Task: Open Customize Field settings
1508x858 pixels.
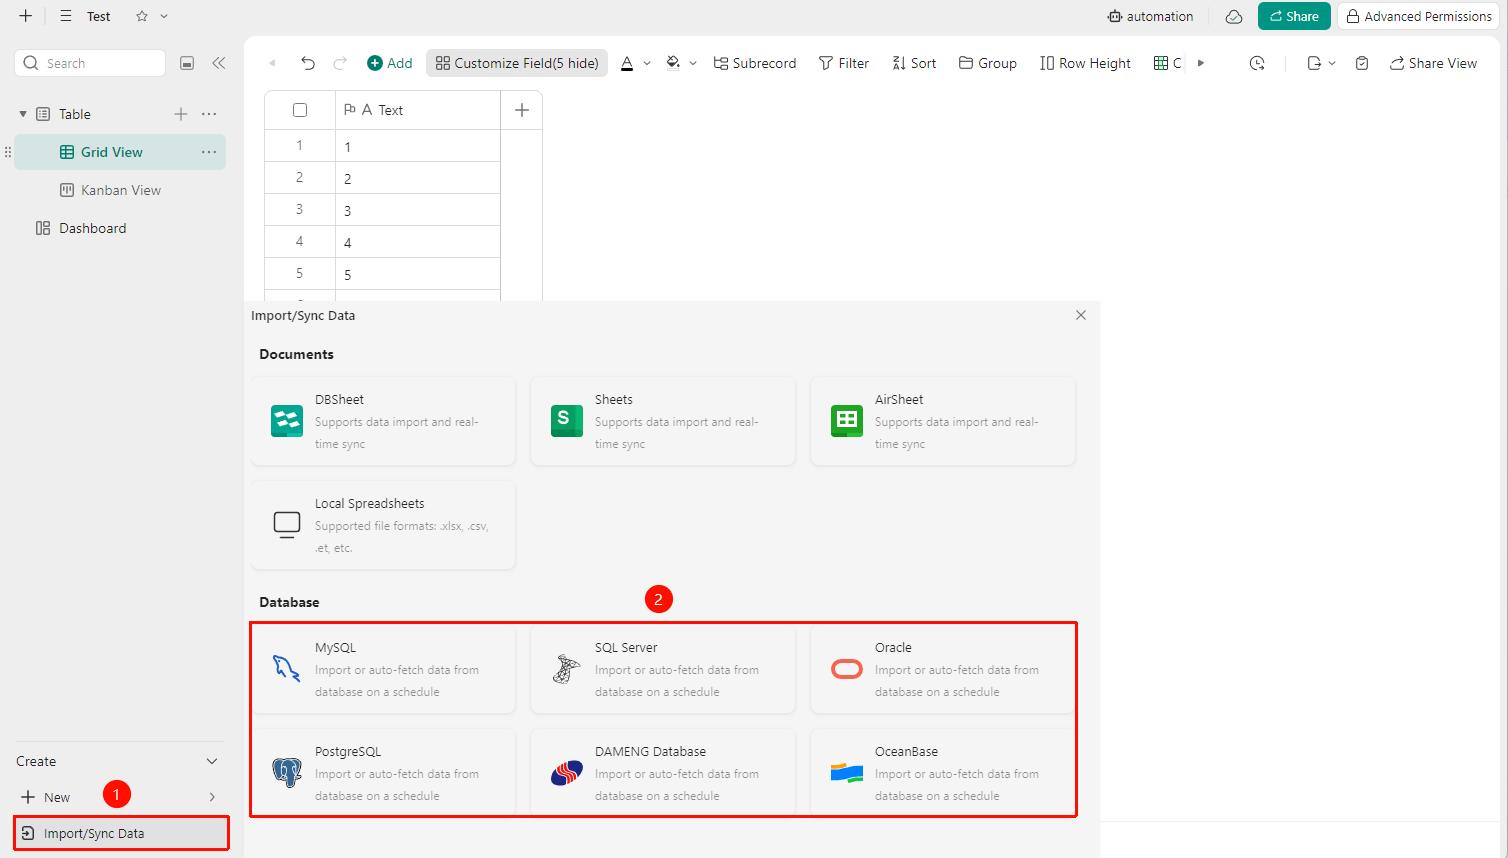Action: [517, 63]
